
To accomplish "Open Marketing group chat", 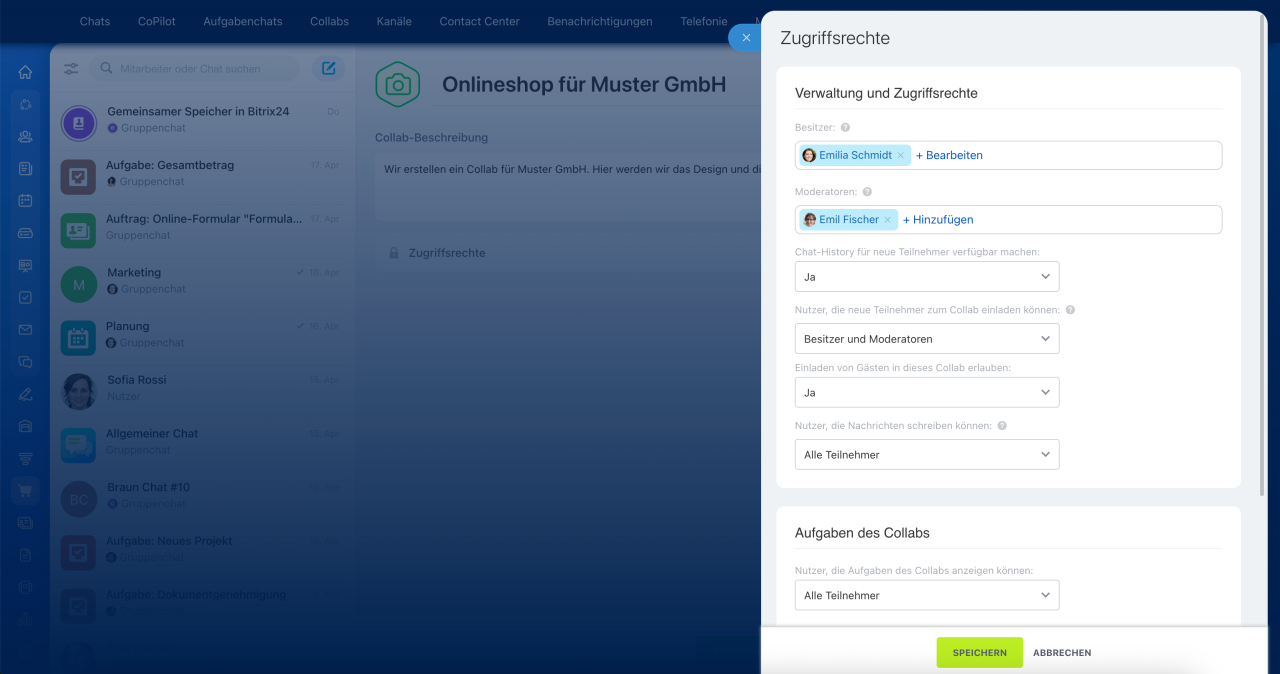I will tap(203, 284).
